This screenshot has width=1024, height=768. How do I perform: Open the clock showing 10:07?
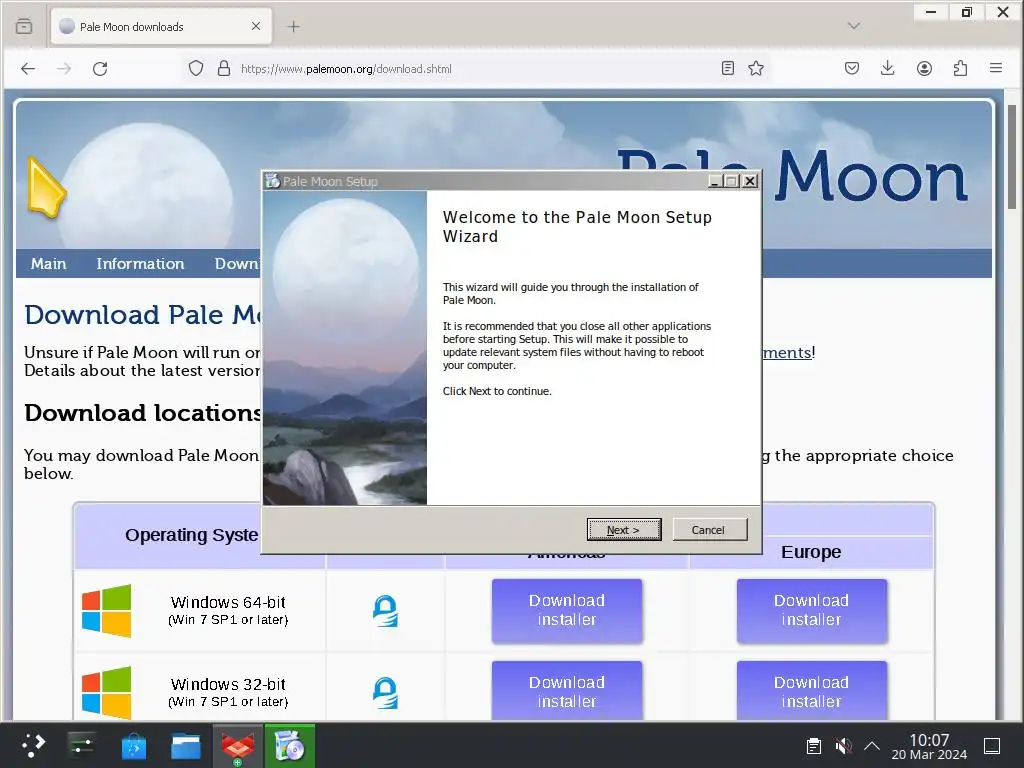[x=929, y=746]
